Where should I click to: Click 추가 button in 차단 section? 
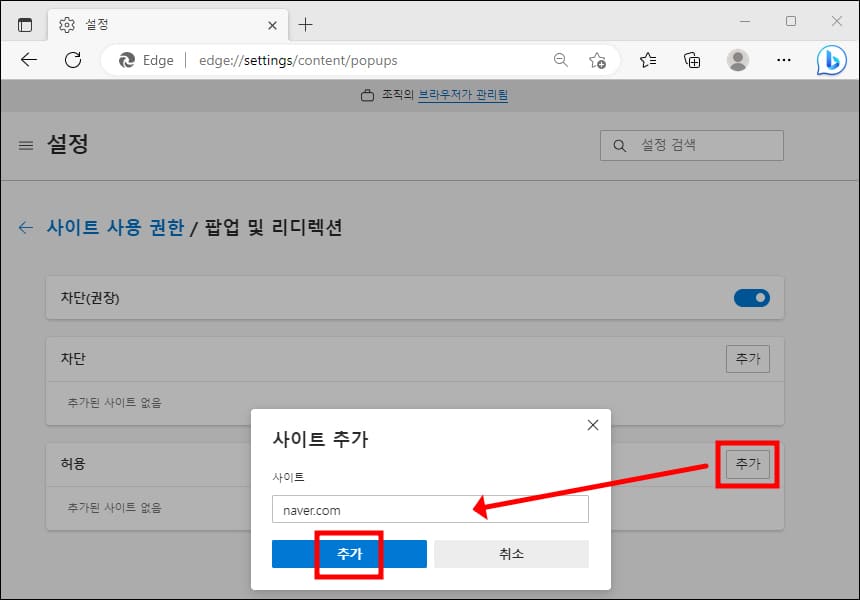pyautogui.click(x=748, y=359)
